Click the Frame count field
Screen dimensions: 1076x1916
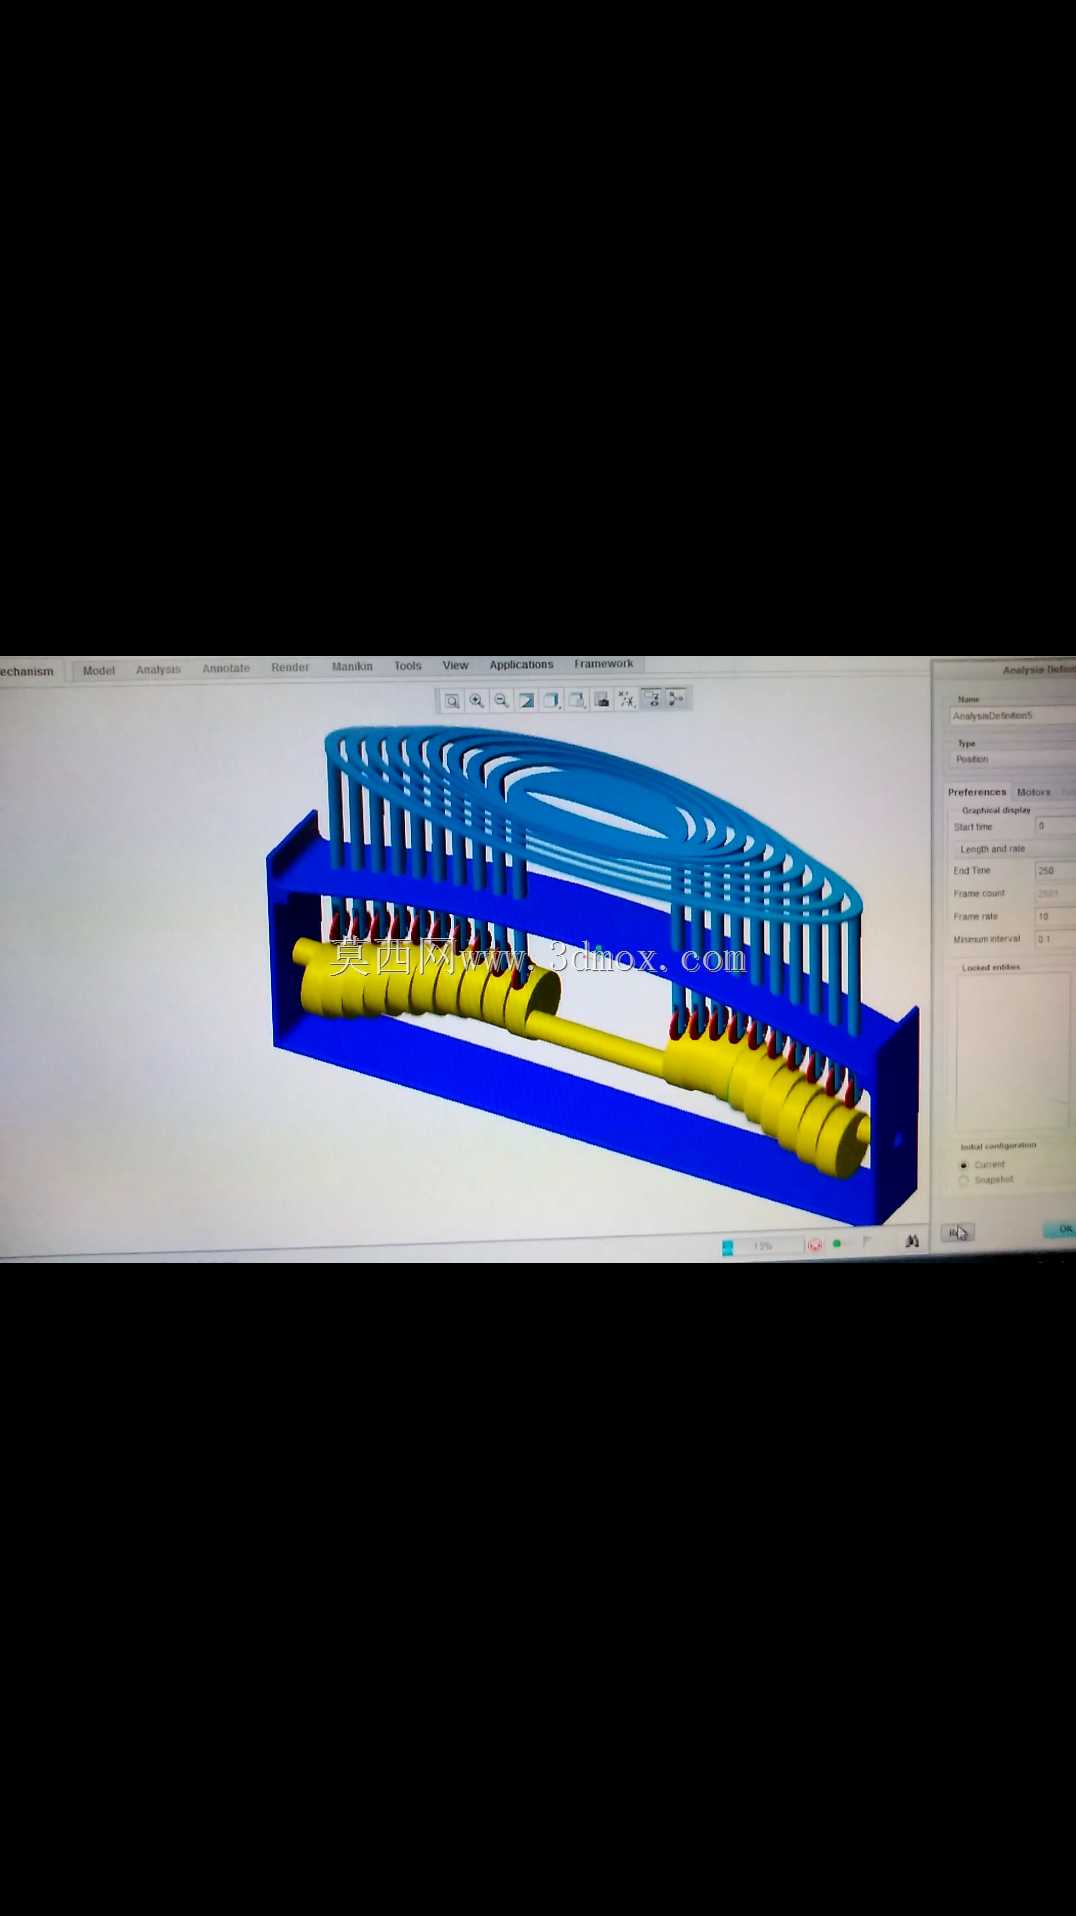tap(1055, 894)
